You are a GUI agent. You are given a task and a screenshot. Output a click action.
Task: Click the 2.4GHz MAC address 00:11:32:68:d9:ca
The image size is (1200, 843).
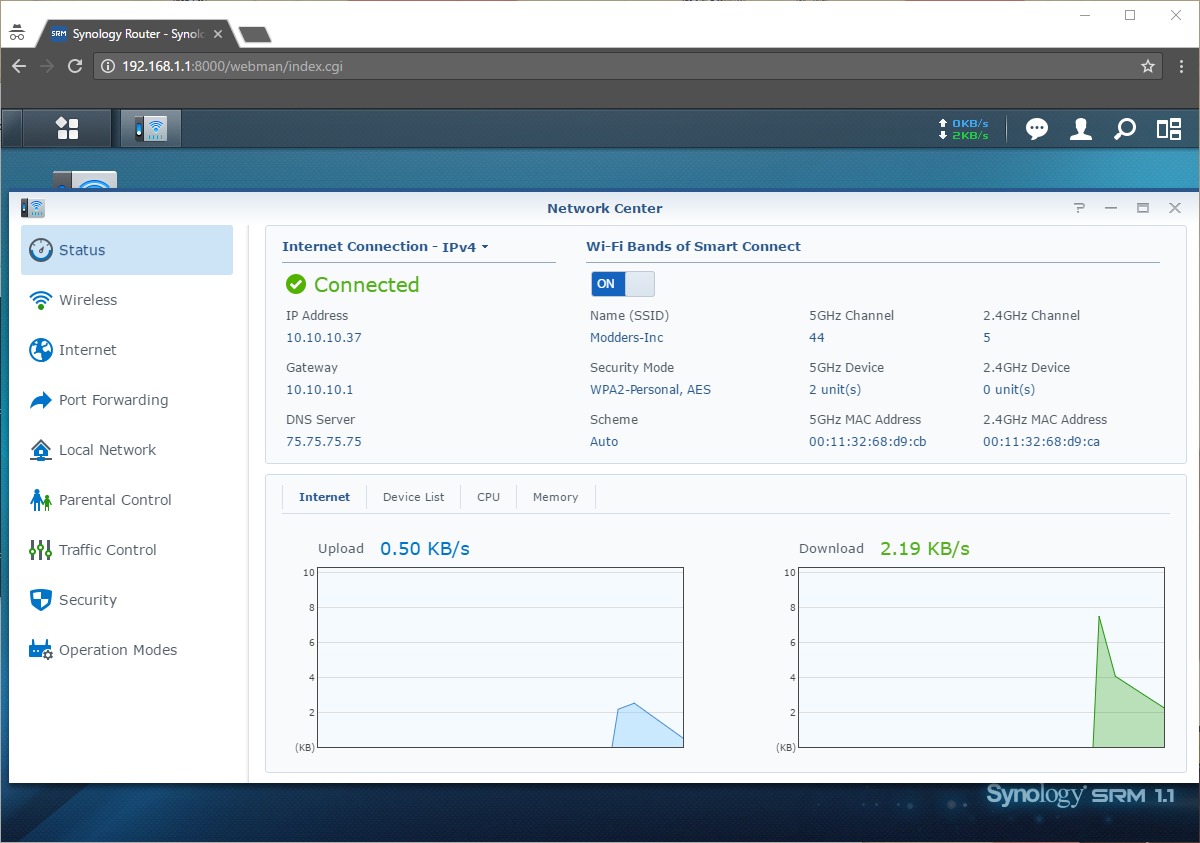1042,442
